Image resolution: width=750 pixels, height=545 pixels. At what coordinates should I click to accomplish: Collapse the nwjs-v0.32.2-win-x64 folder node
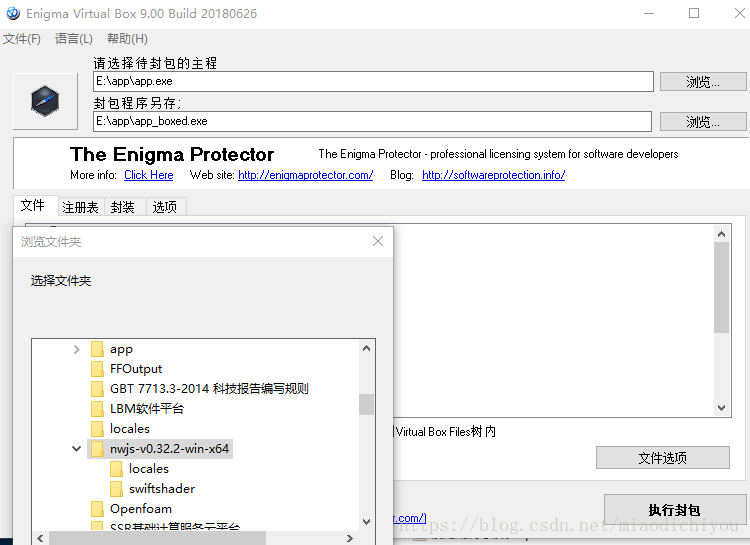77,449
